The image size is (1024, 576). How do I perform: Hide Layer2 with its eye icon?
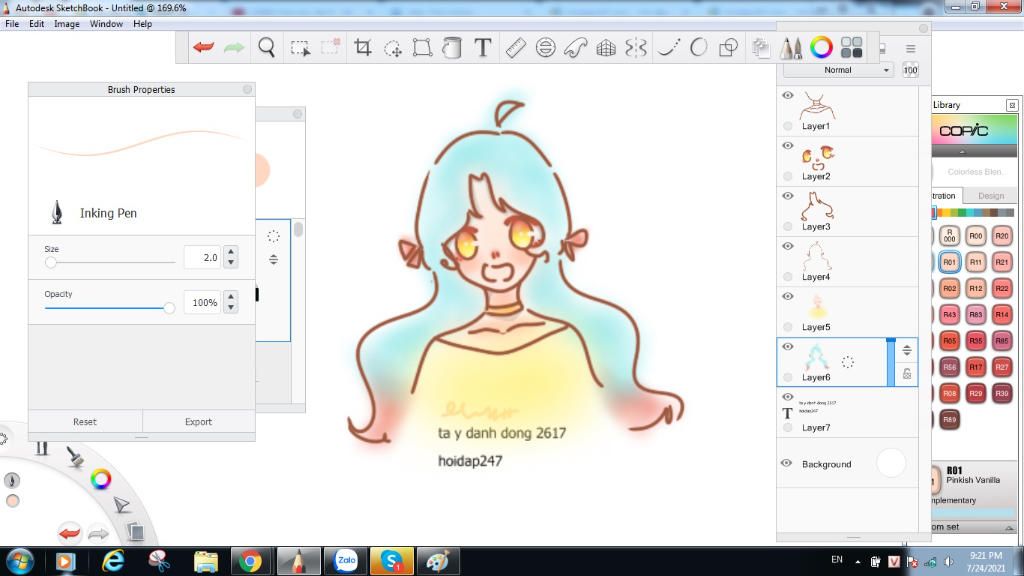[788, 146]
